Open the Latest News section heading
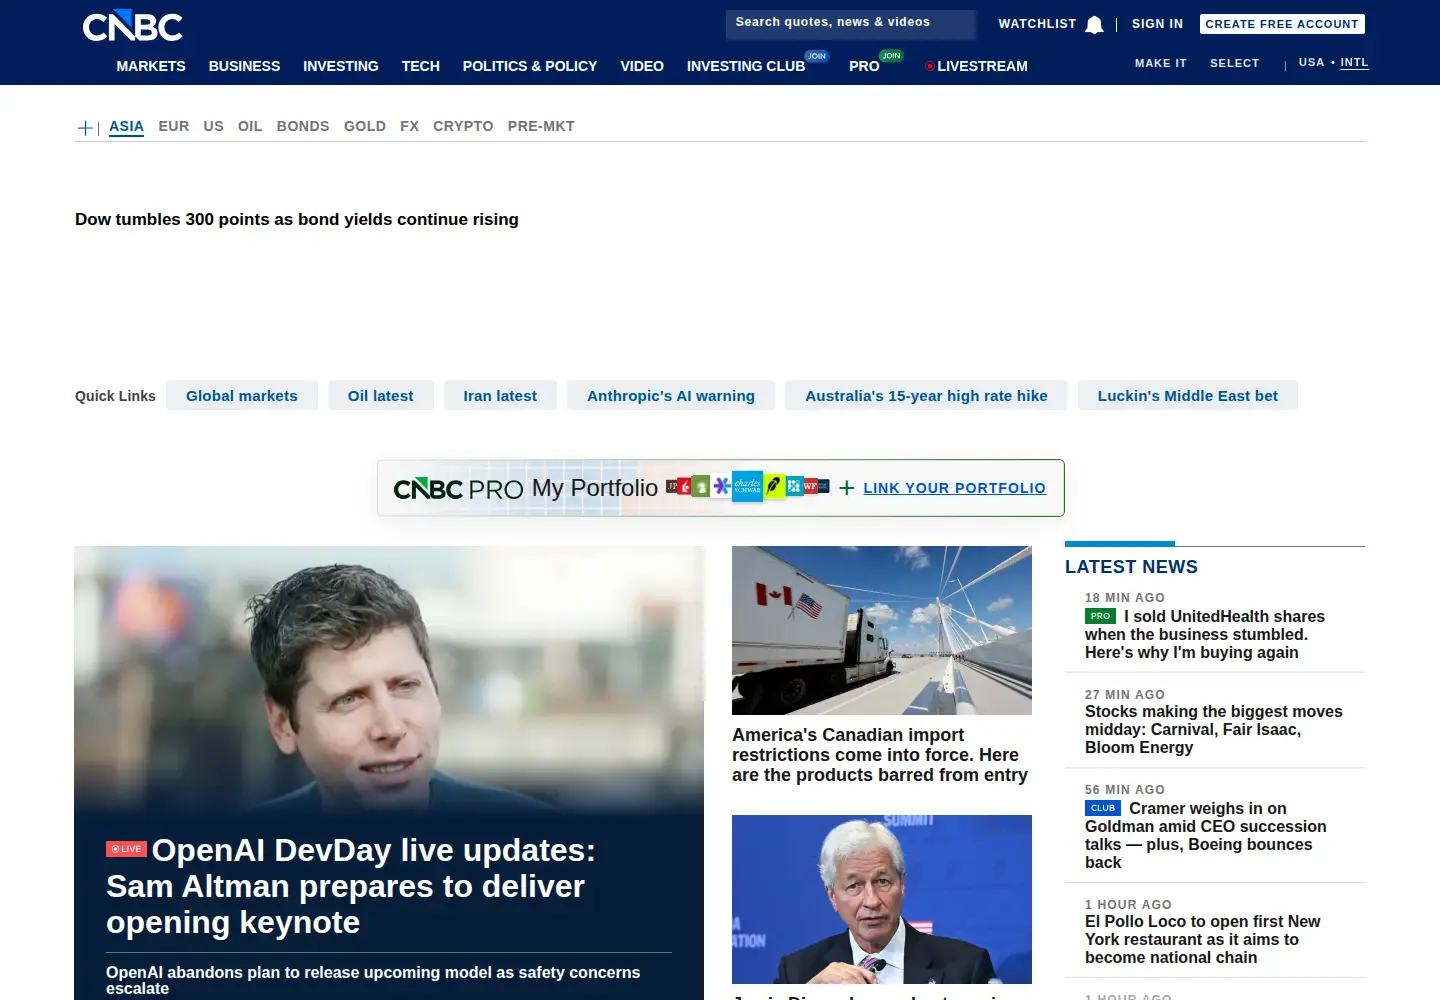The image size is (1440, 1000). 1131,567
